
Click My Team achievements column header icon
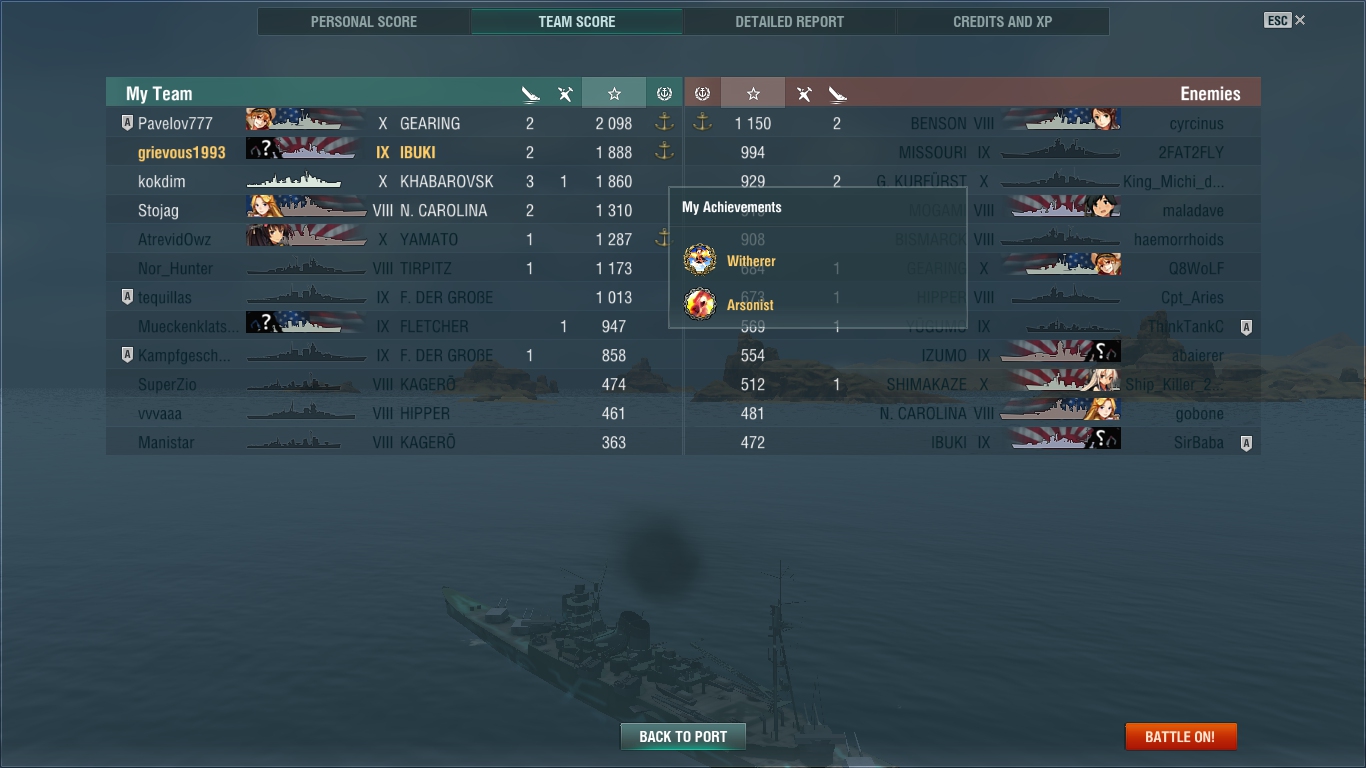[x=664, y=93]
